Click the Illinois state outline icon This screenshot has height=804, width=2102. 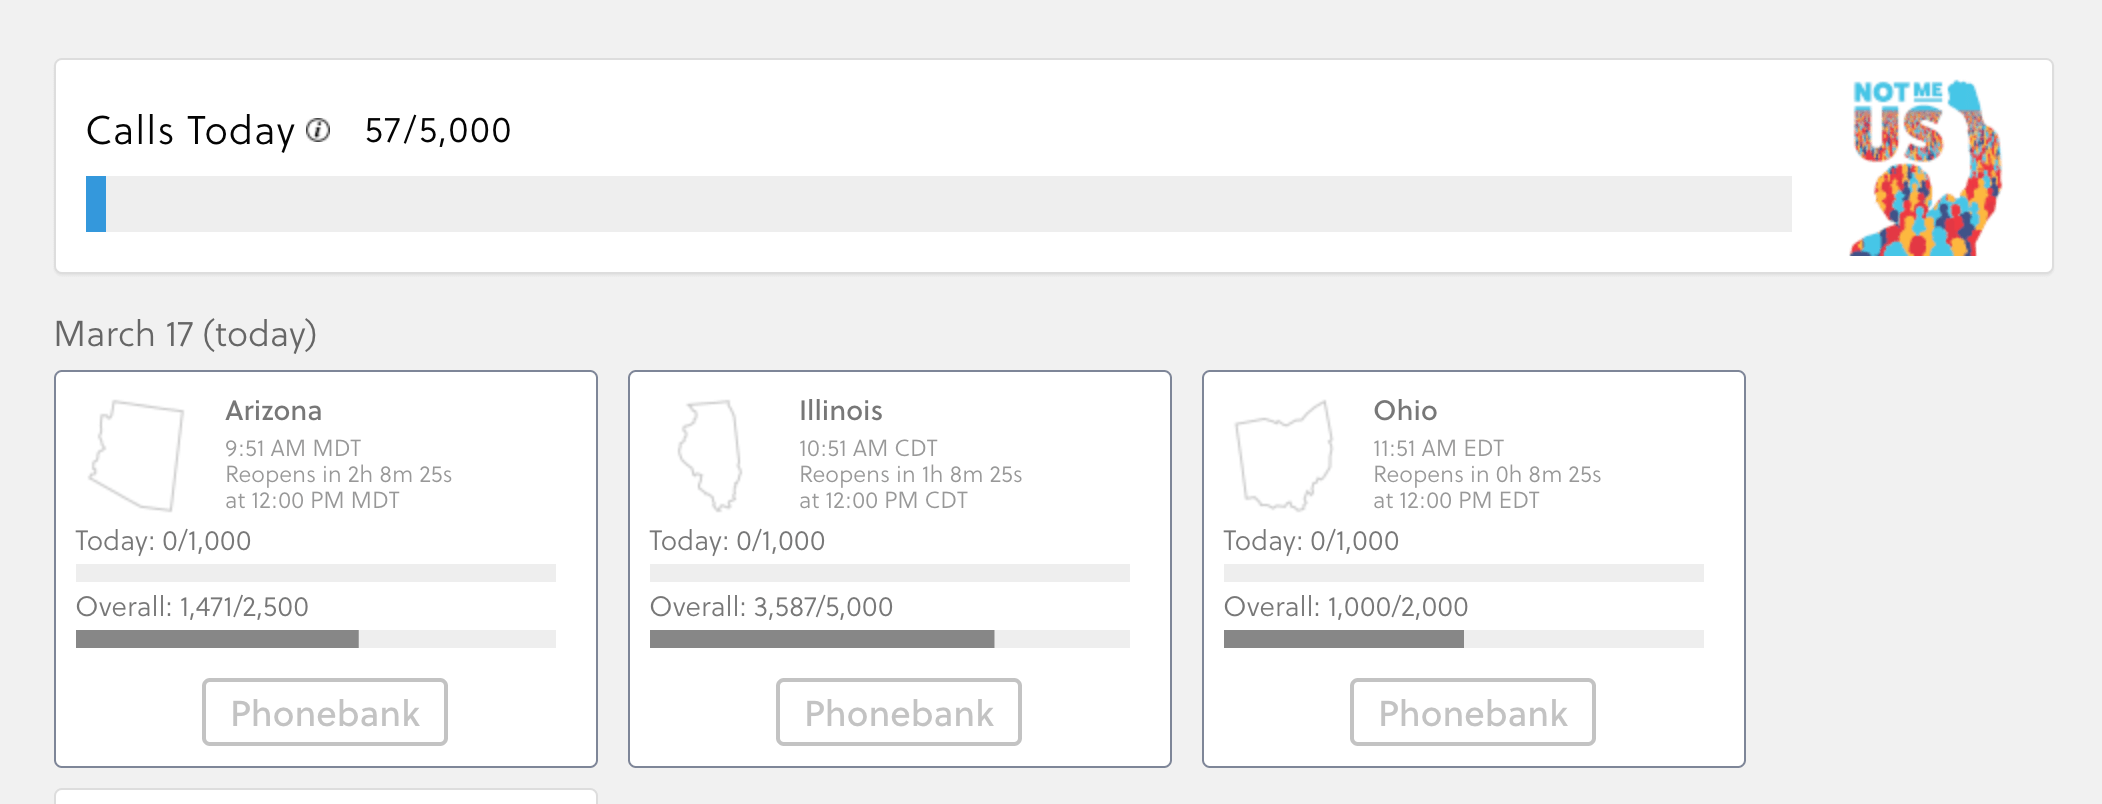click(710, 456)
